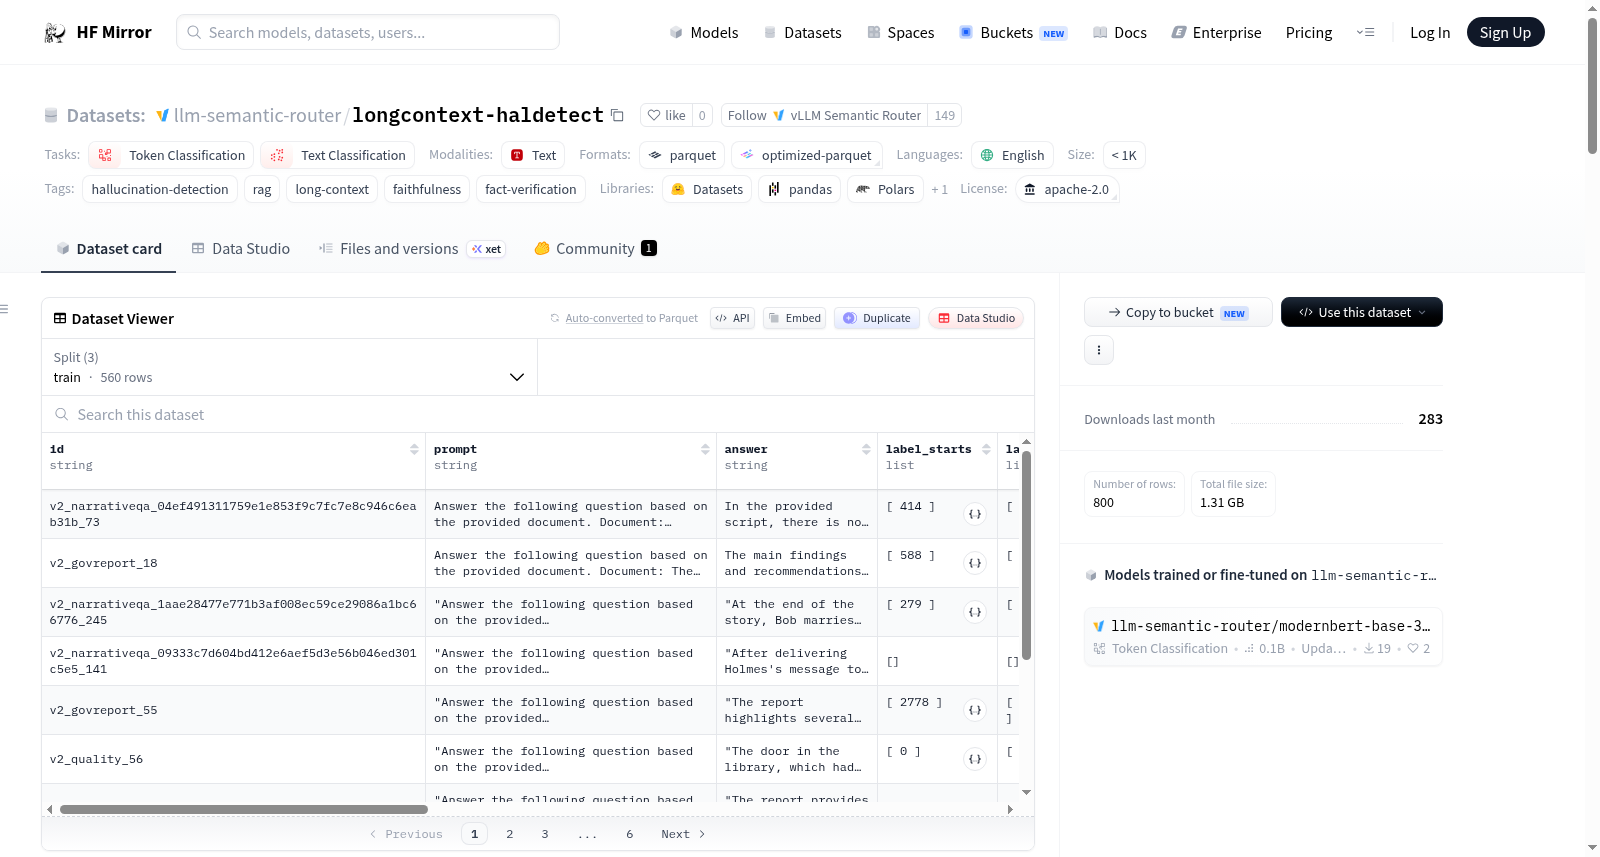Select the Token Classification task tag
This screenshot has height=857, width=1600.
(x=171, y=155)
